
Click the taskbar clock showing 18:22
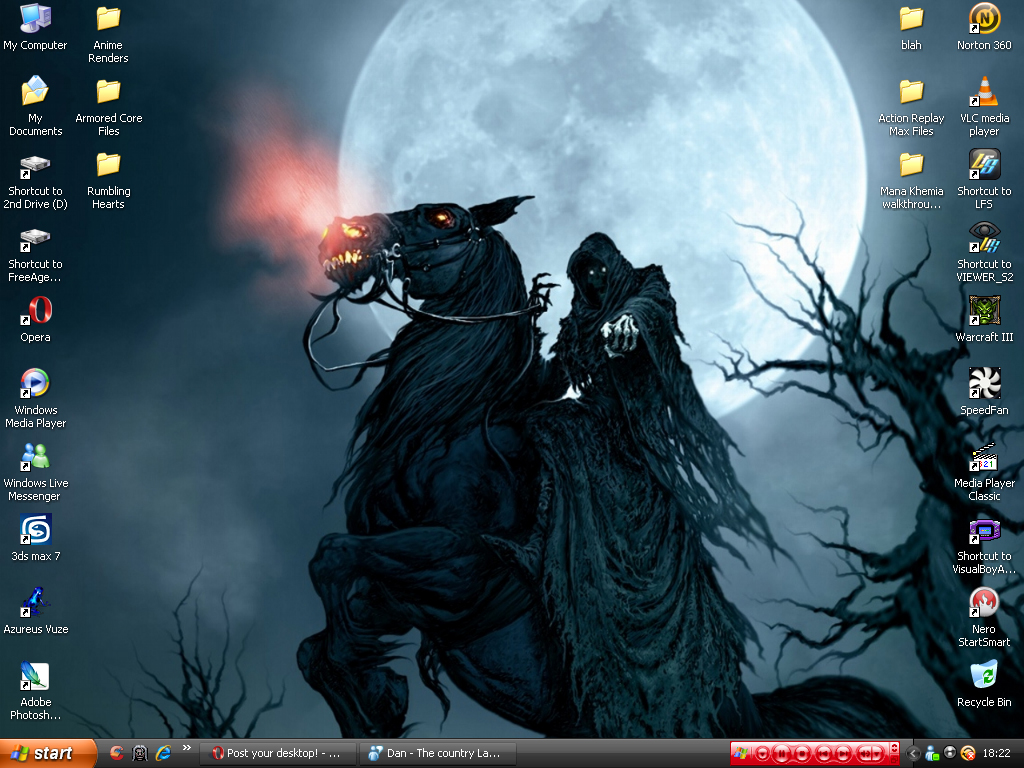coord(997,753)
